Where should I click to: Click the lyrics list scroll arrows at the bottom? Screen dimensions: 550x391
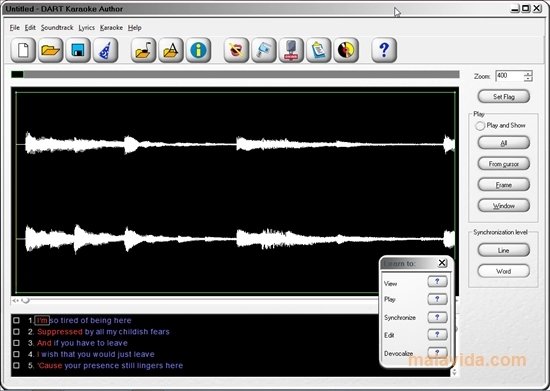coord(454,372)
